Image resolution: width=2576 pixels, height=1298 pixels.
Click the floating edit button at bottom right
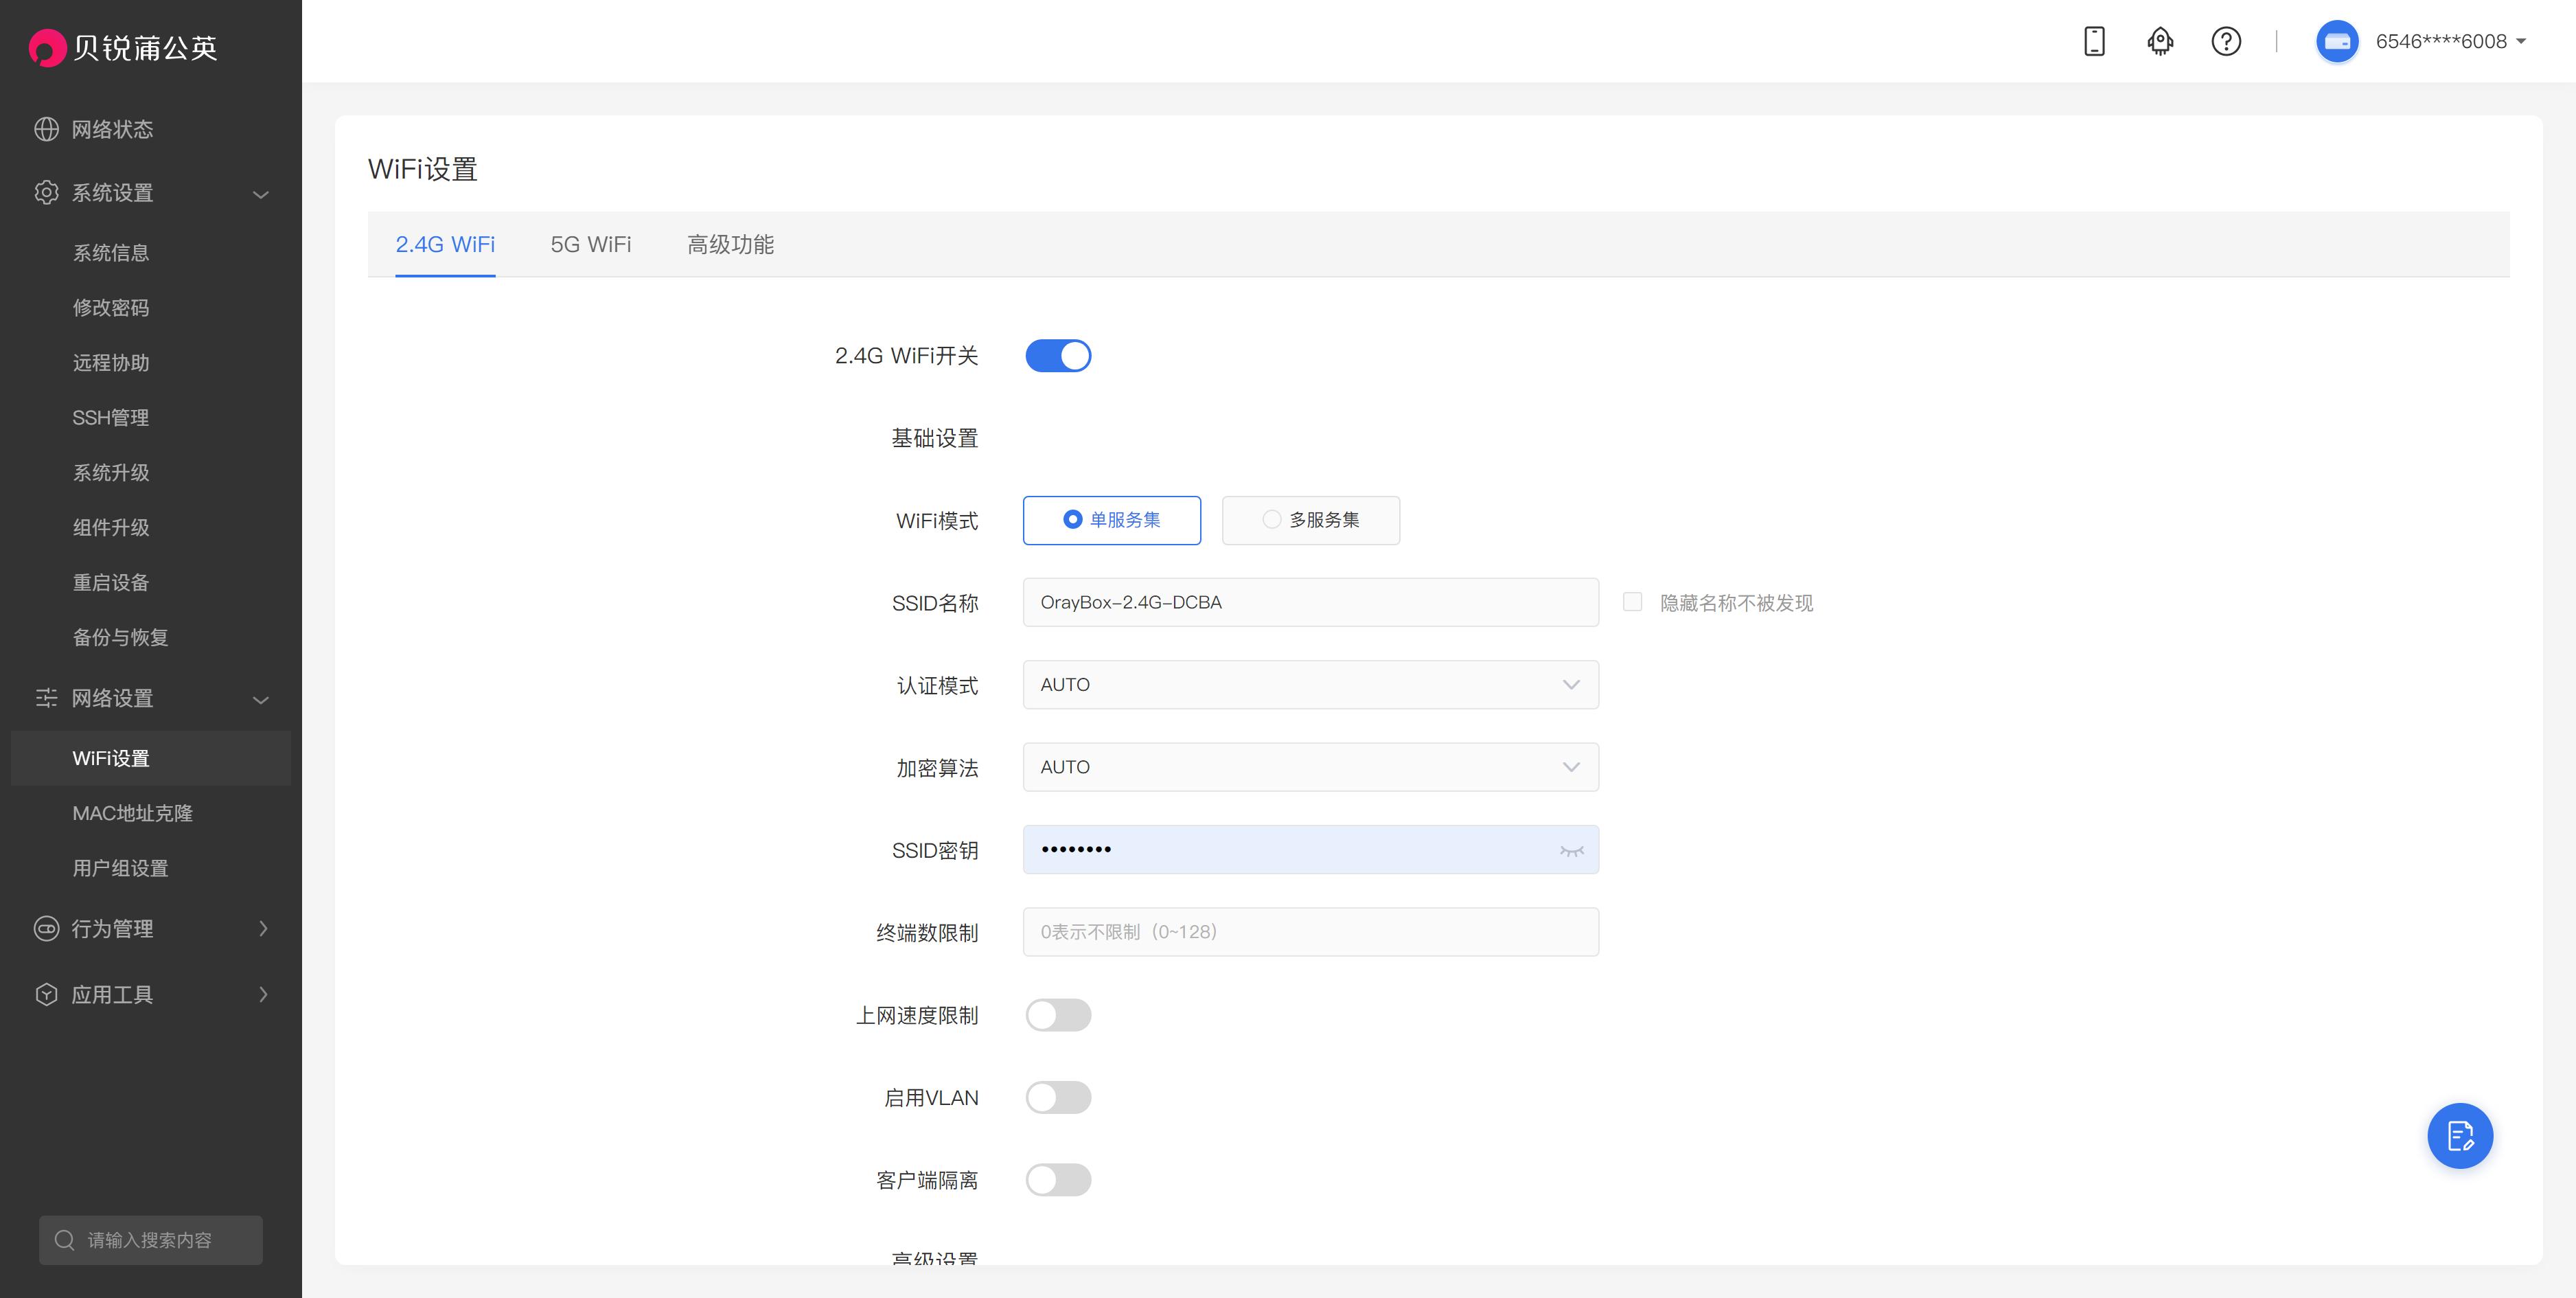pos(2460,1136)
